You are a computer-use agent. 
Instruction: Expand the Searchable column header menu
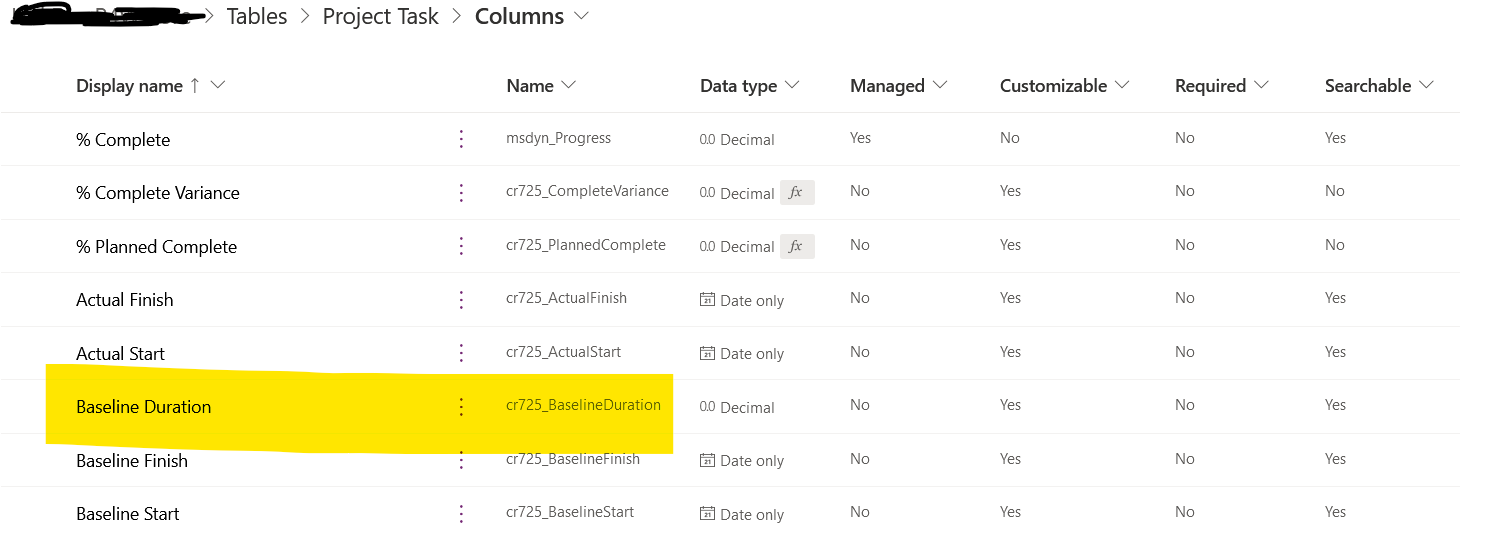(1426, 86)
